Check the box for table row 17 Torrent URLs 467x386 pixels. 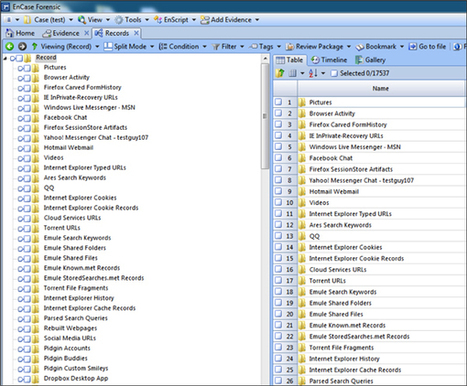tap(278, 280)
